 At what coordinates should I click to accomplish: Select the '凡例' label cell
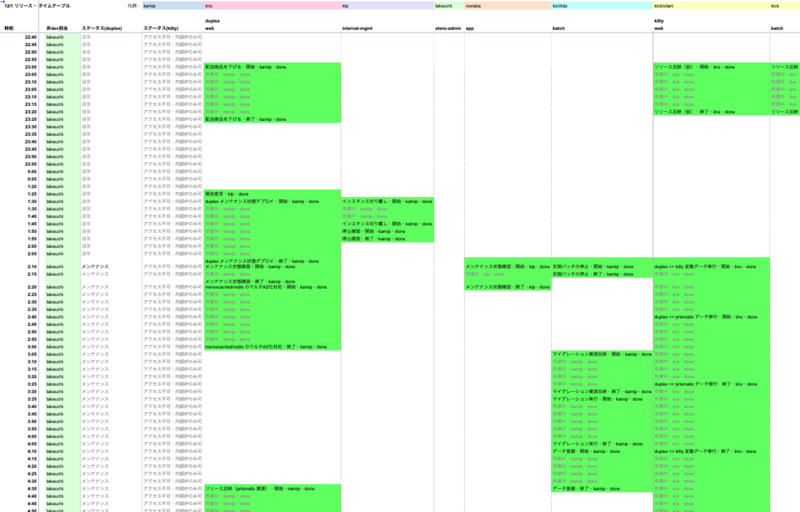(x=132, y=6)
